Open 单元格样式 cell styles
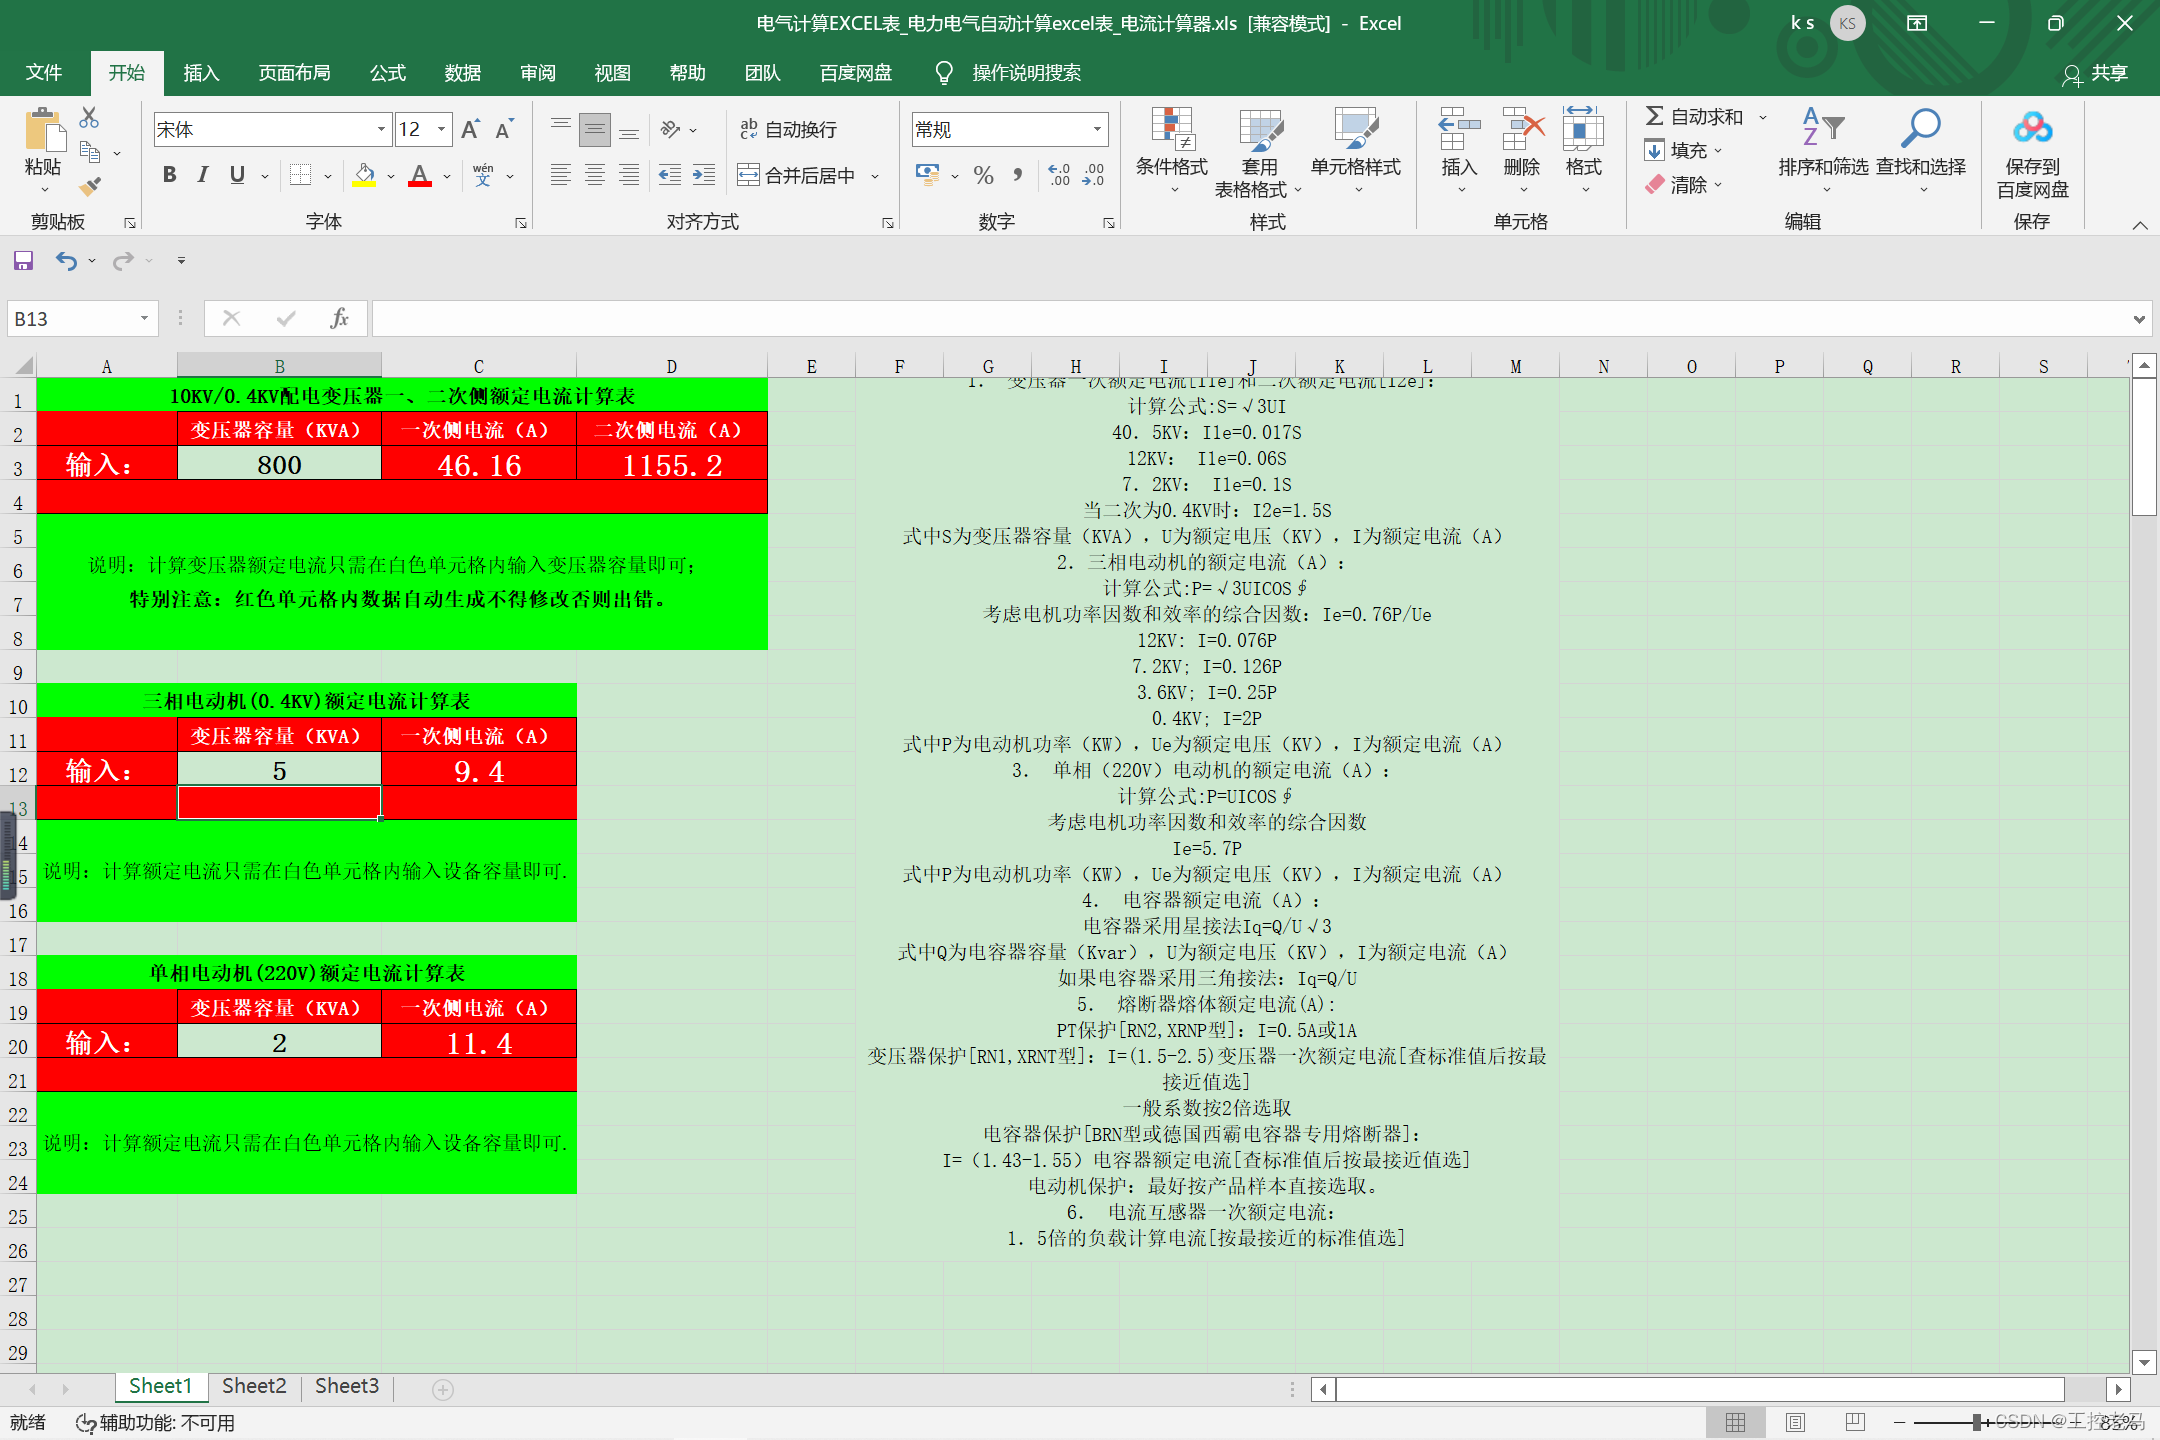Screen dimensions: 2160x1440 coord(1356,150)
